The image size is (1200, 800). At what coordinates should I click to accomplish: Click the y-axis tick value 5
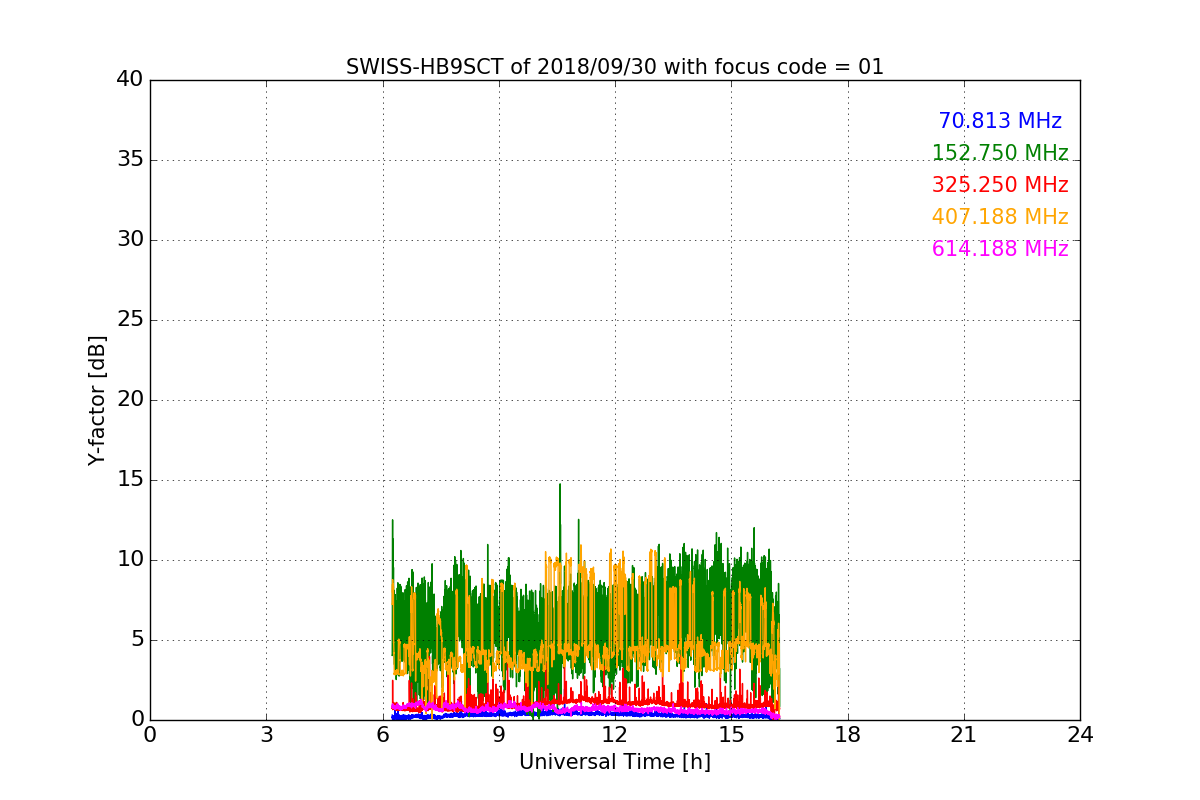(136, 640)
